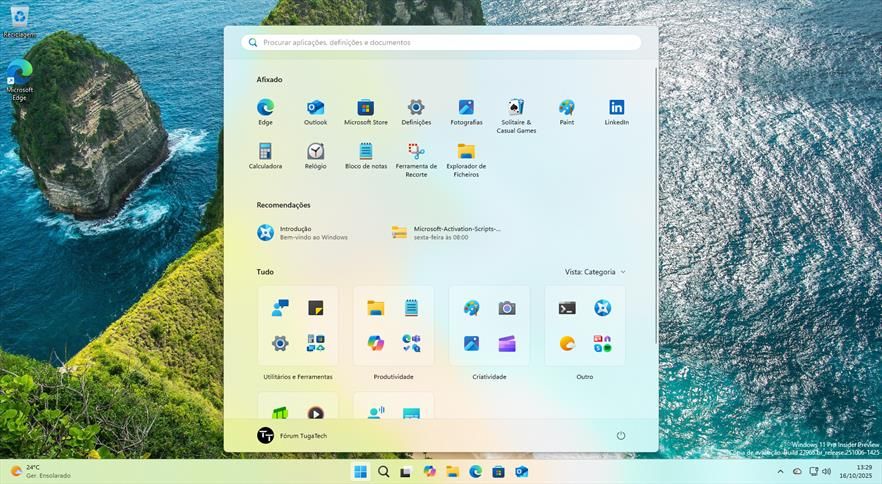The width and height of the screenshot is (882, 484).
Task: Click the OneDrive cloud tray icon
Action: (797, 472)
